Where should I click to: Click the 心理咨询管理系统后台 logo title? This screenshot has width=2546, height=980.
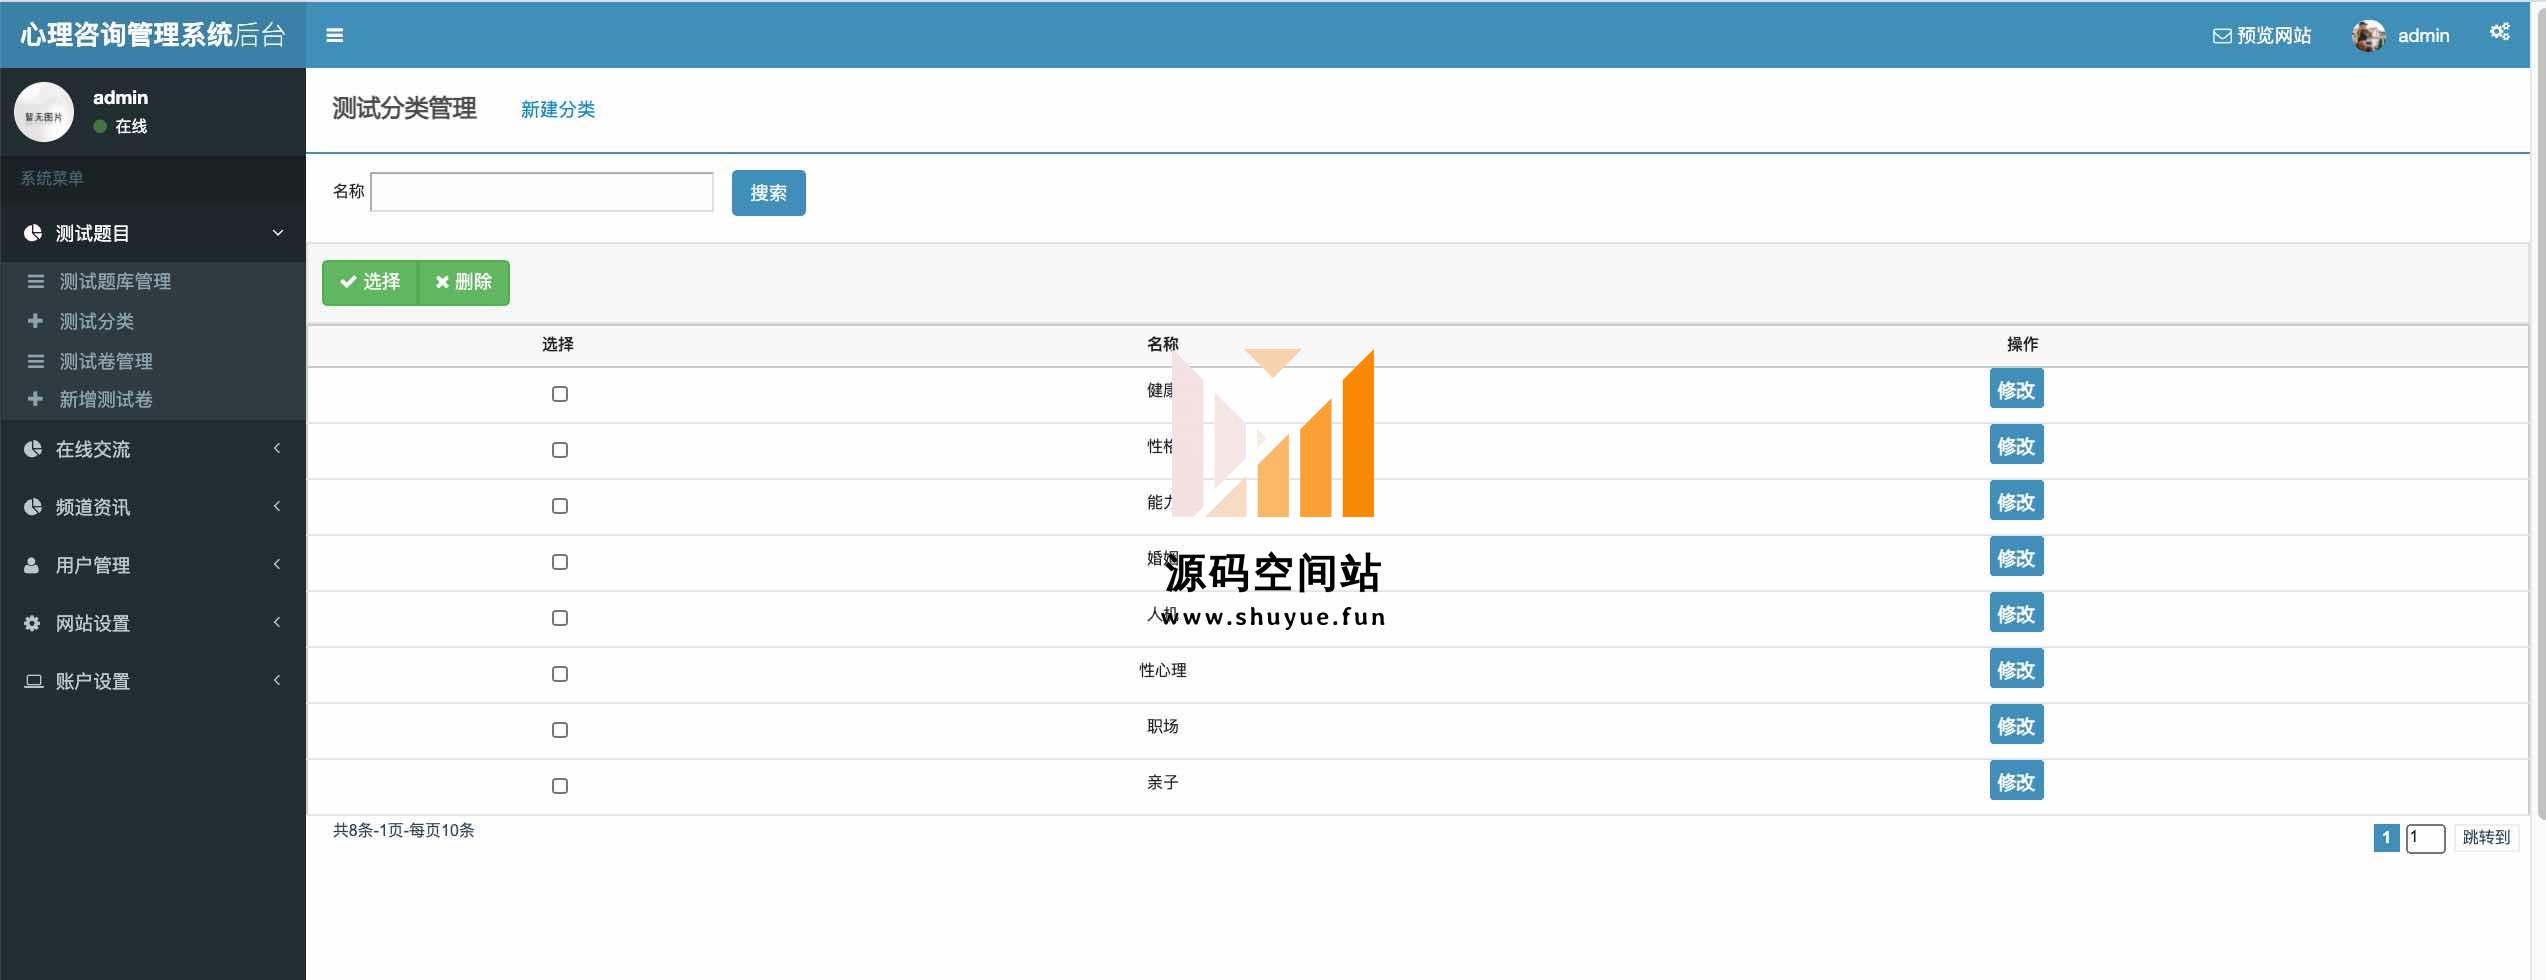153,35
